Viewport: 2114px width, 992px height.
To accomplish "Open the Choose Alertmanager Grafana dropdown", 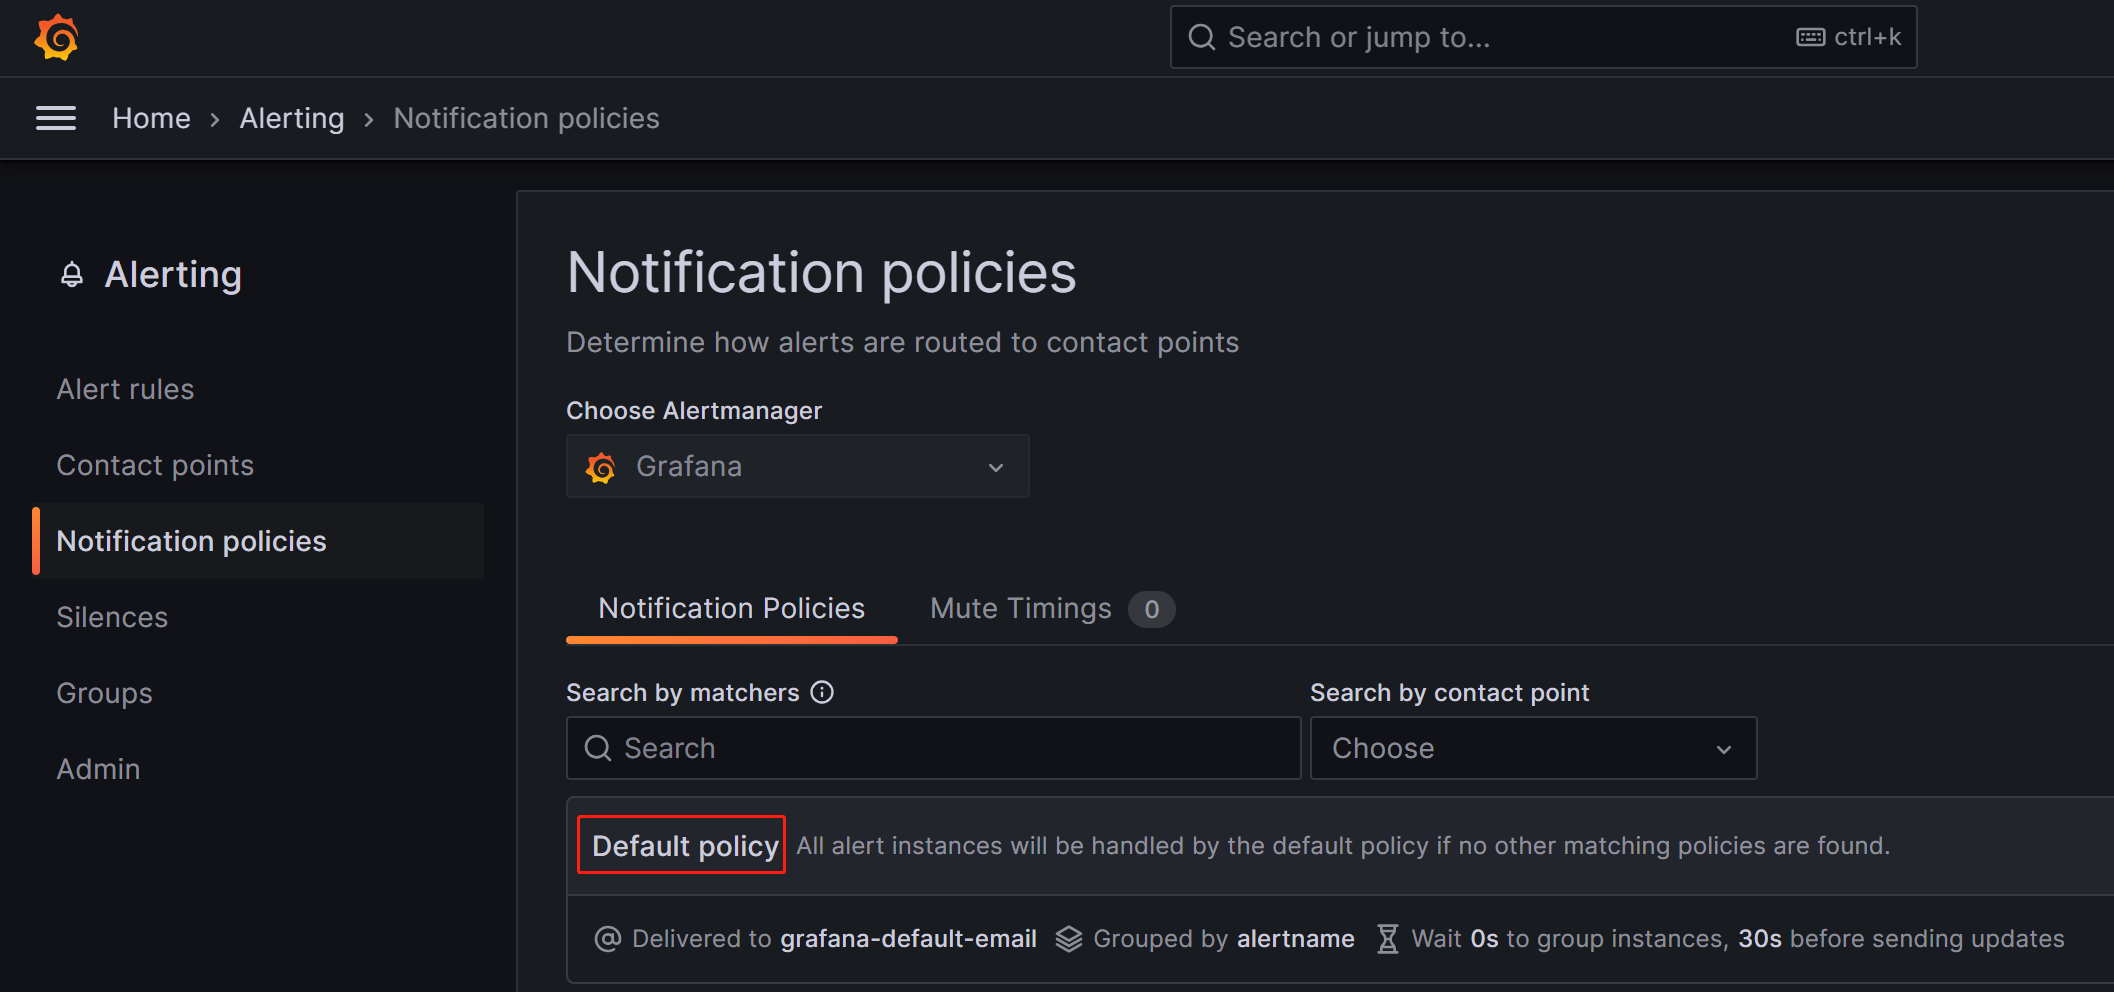I will click(797, 467).
